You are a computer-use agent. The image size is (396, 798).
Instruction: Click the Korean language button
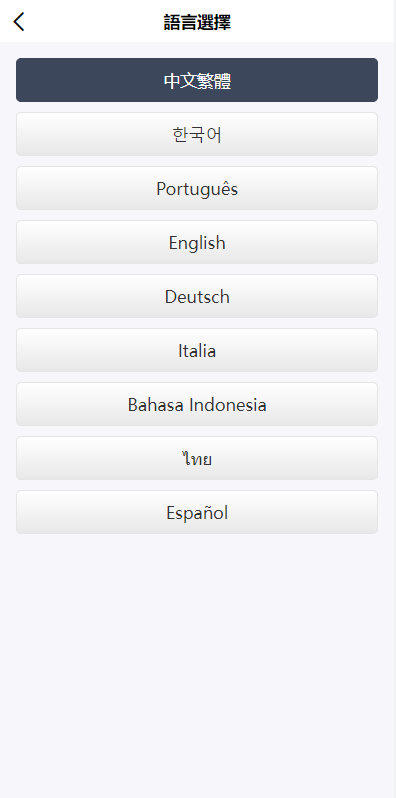[197, 134]
